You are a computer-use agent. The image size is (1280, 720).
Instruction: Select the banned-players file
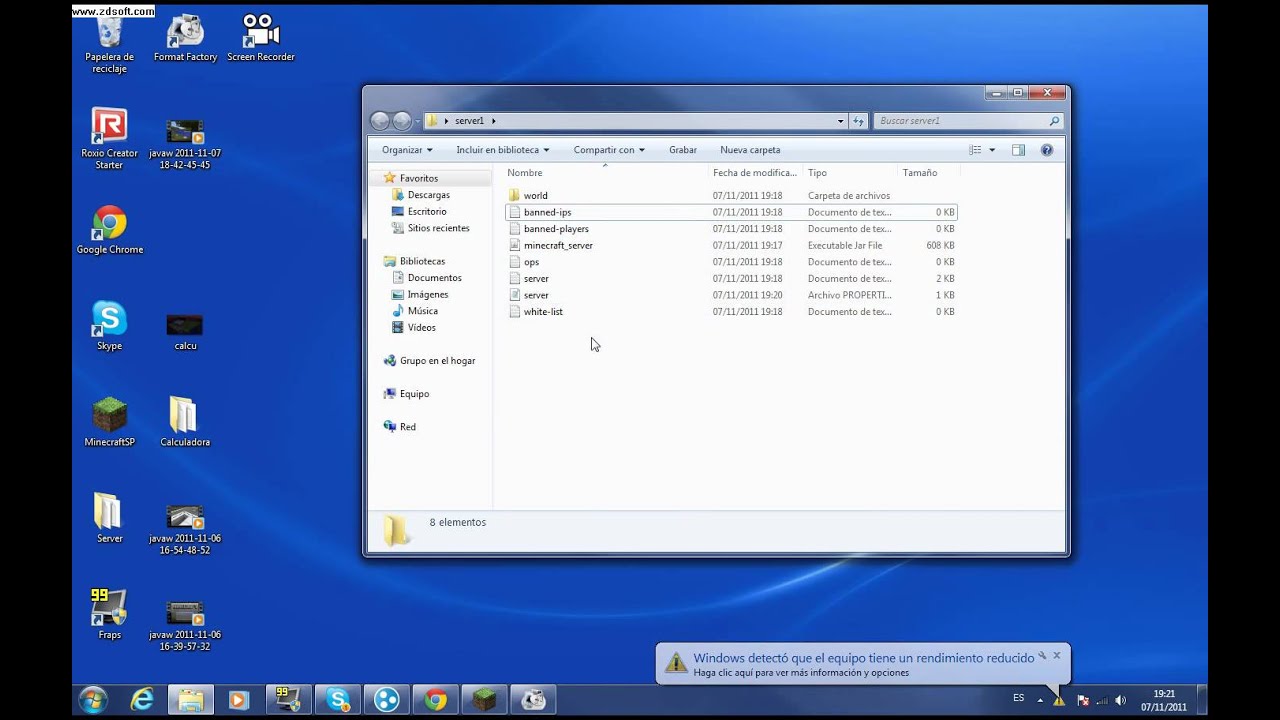pos(732,229)
